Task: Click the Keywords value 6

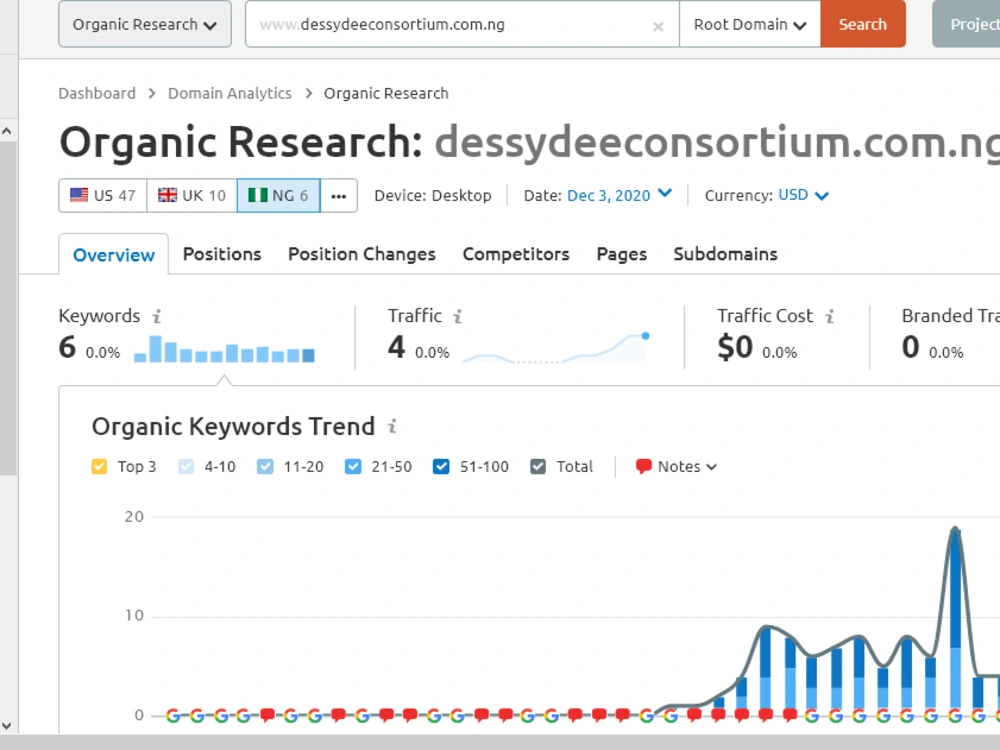Action: pos(67,348)
